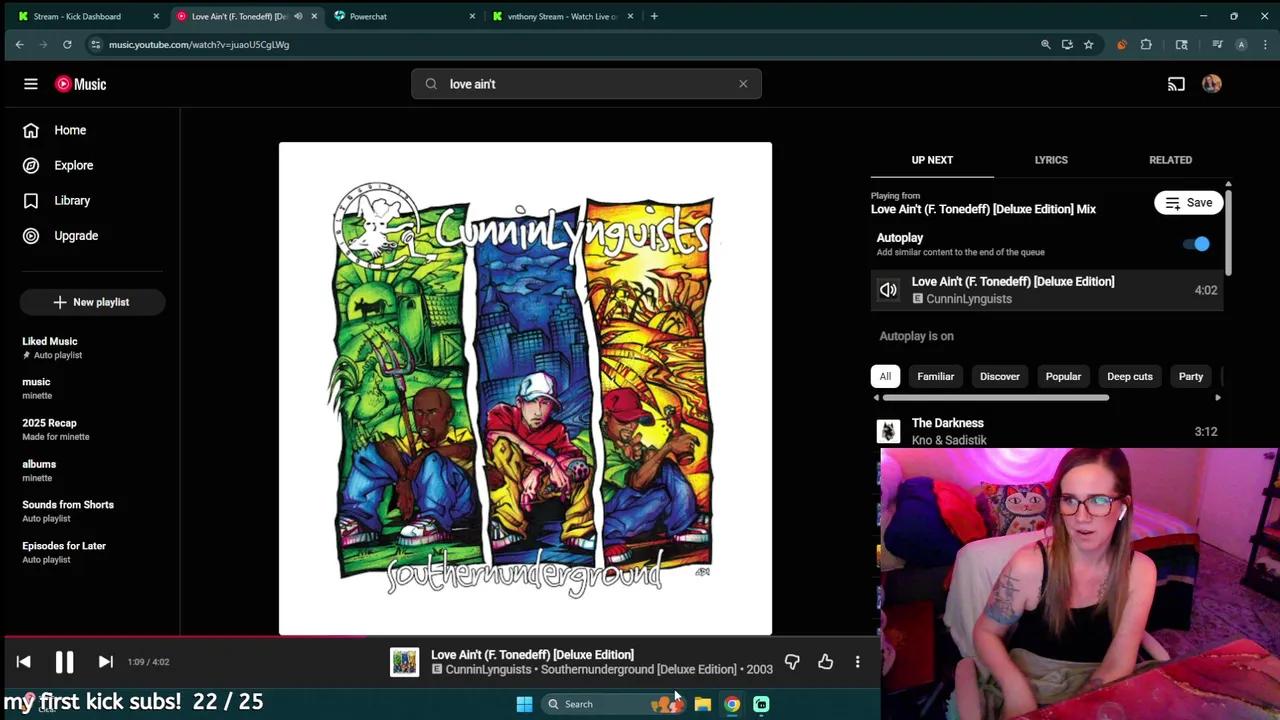
Task: Click the search field containing 'love ain't'
Action: click(x=585, y=84)
